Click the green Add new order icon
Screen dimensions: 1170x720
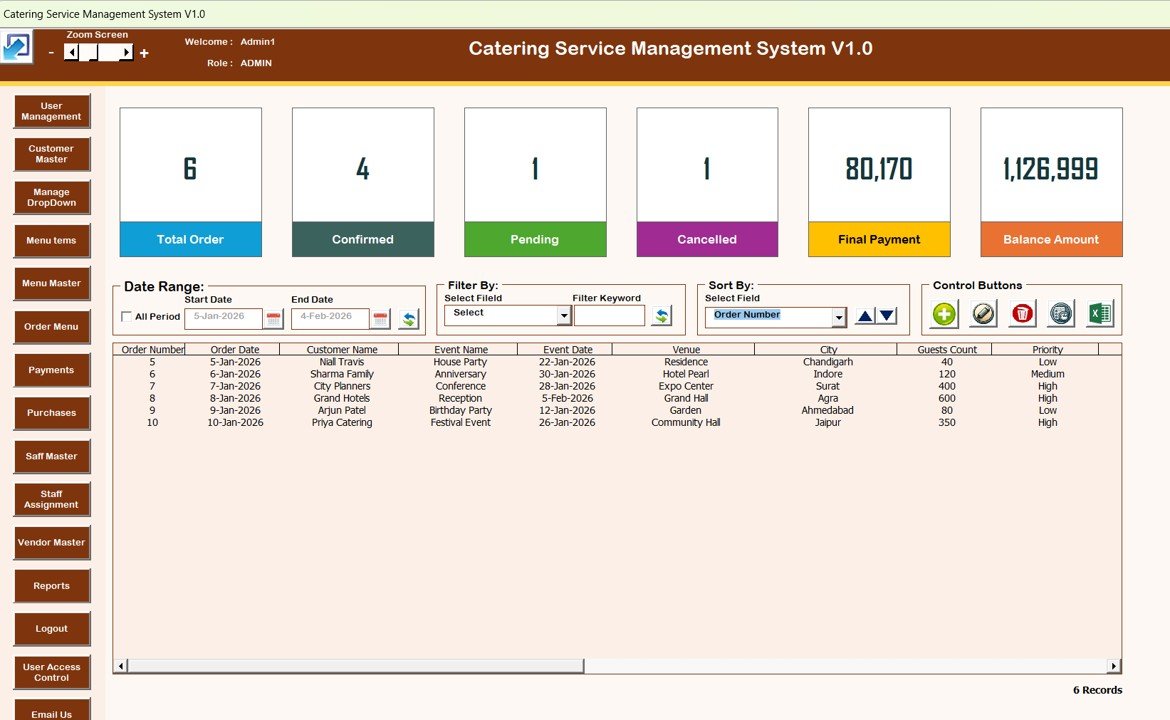point(943,314)
